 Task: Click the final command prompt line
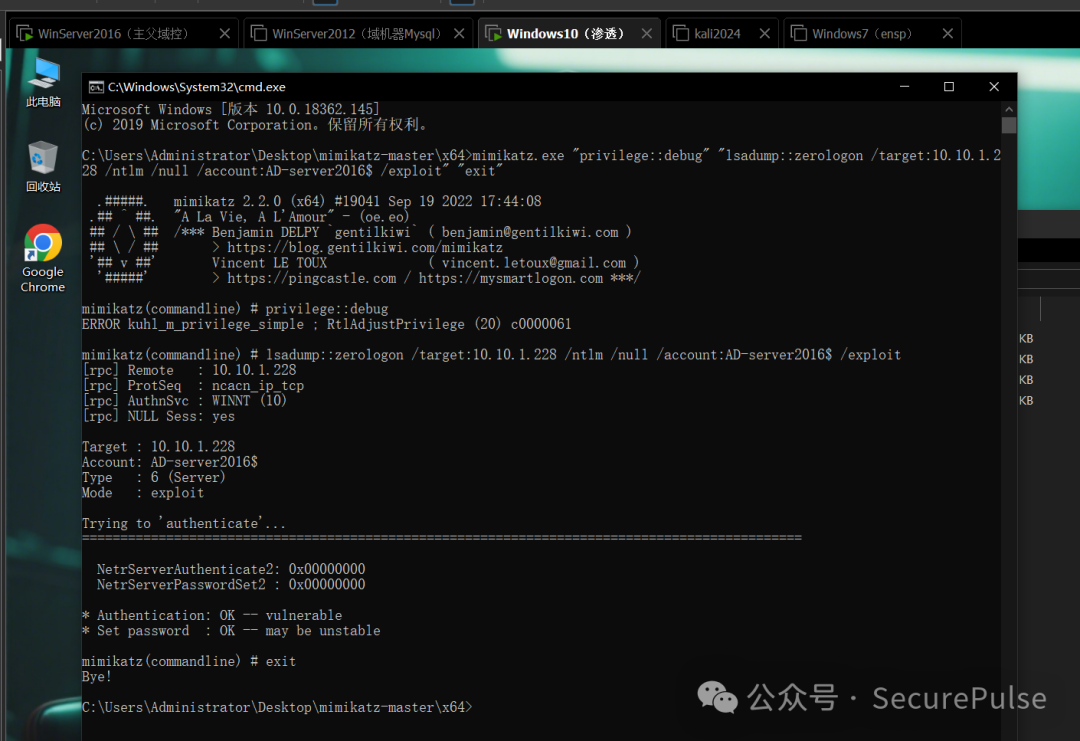tap(277, 707)
